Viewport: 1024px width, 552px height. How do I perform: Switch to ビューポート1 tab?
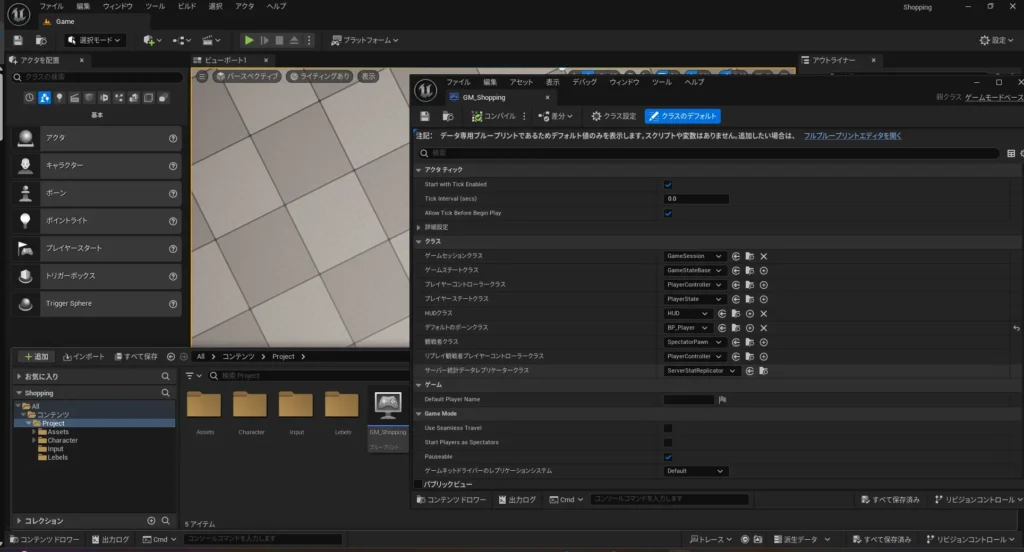(x=226, y=60)
